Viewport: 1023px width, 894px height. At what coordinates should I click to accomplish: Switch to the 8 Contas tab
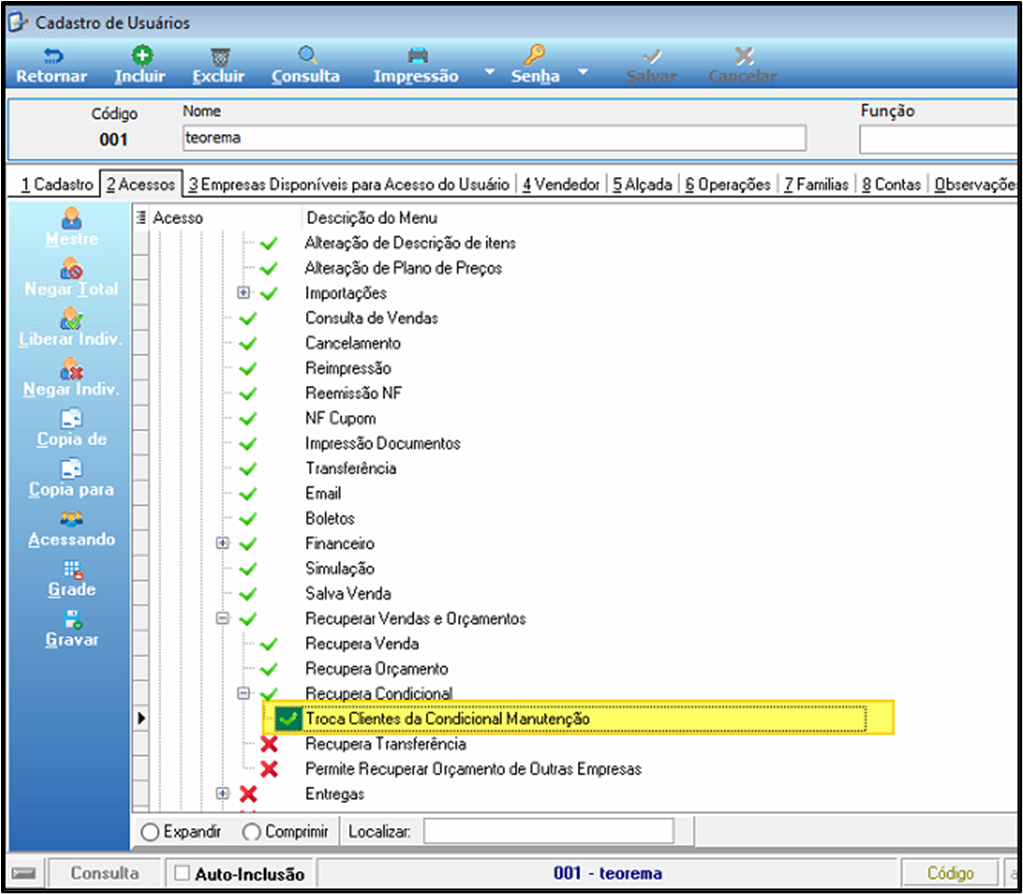[891, 185]
